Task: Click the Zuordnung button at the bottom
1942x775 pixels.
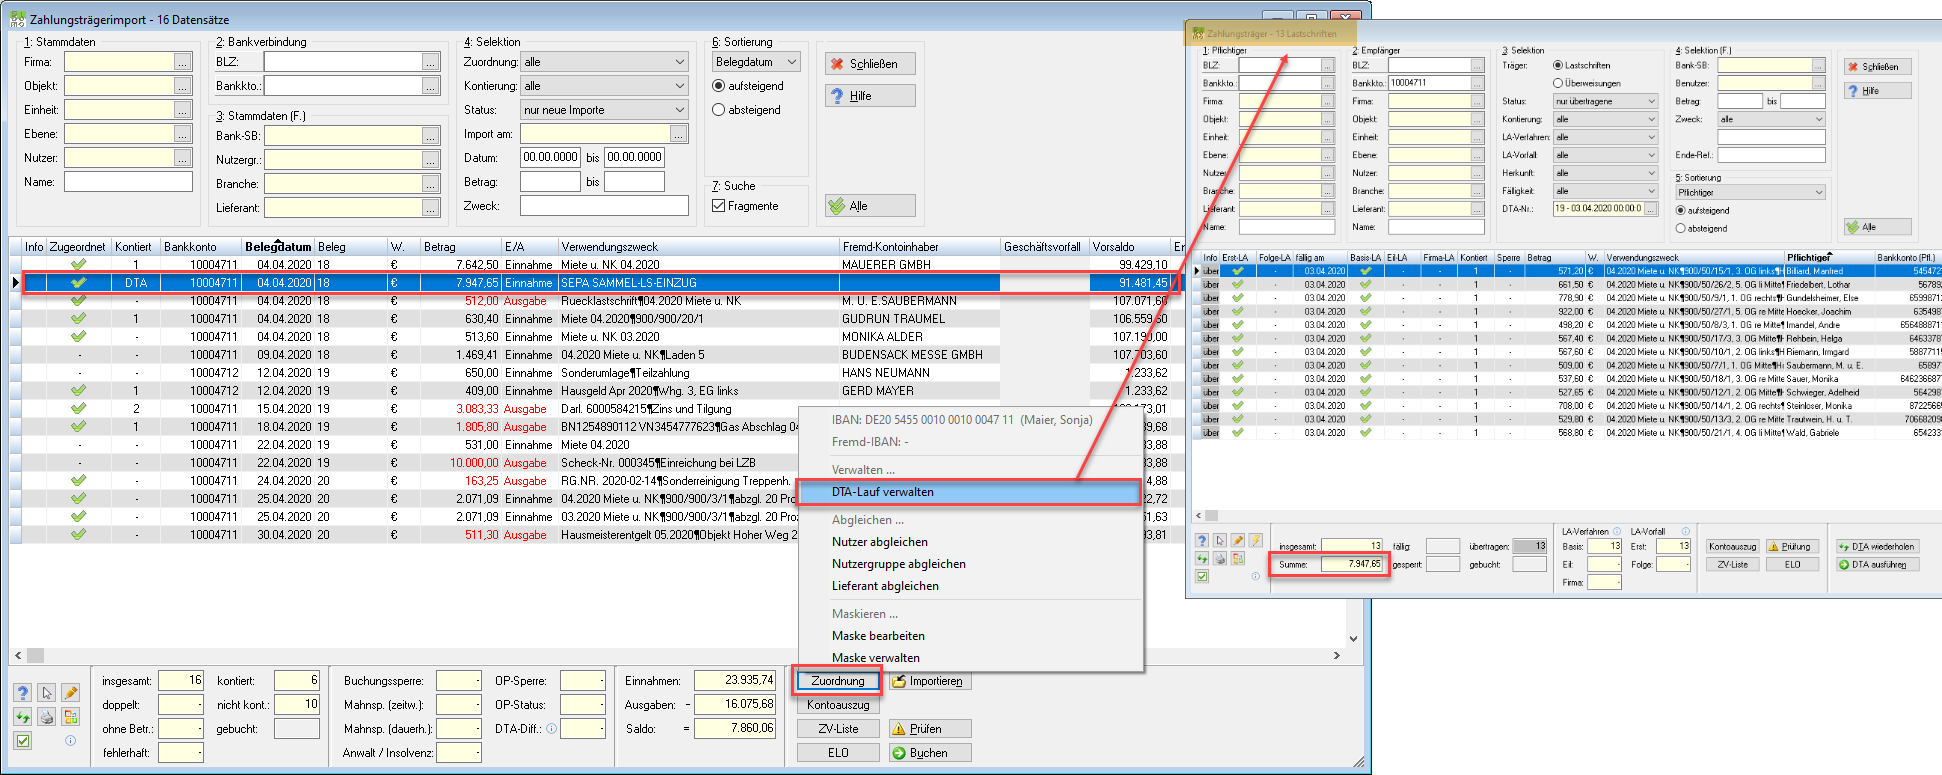Action: coord(838,681)
